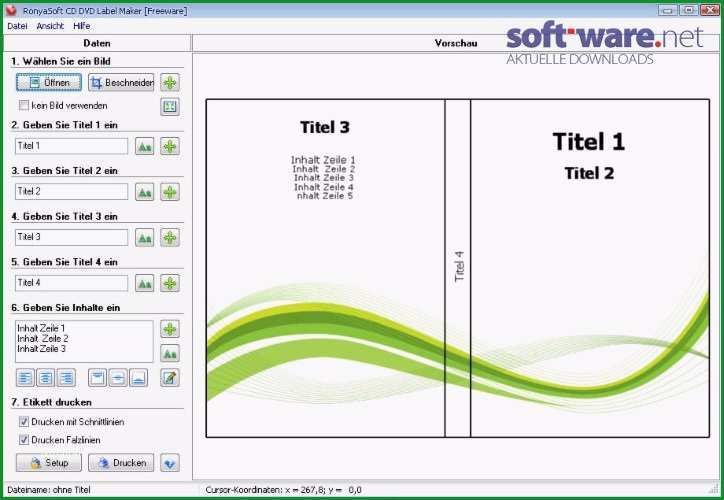Select Titel 1 text in preview
The width and height of the screenshot is (724, 500).
pos(589,141)
